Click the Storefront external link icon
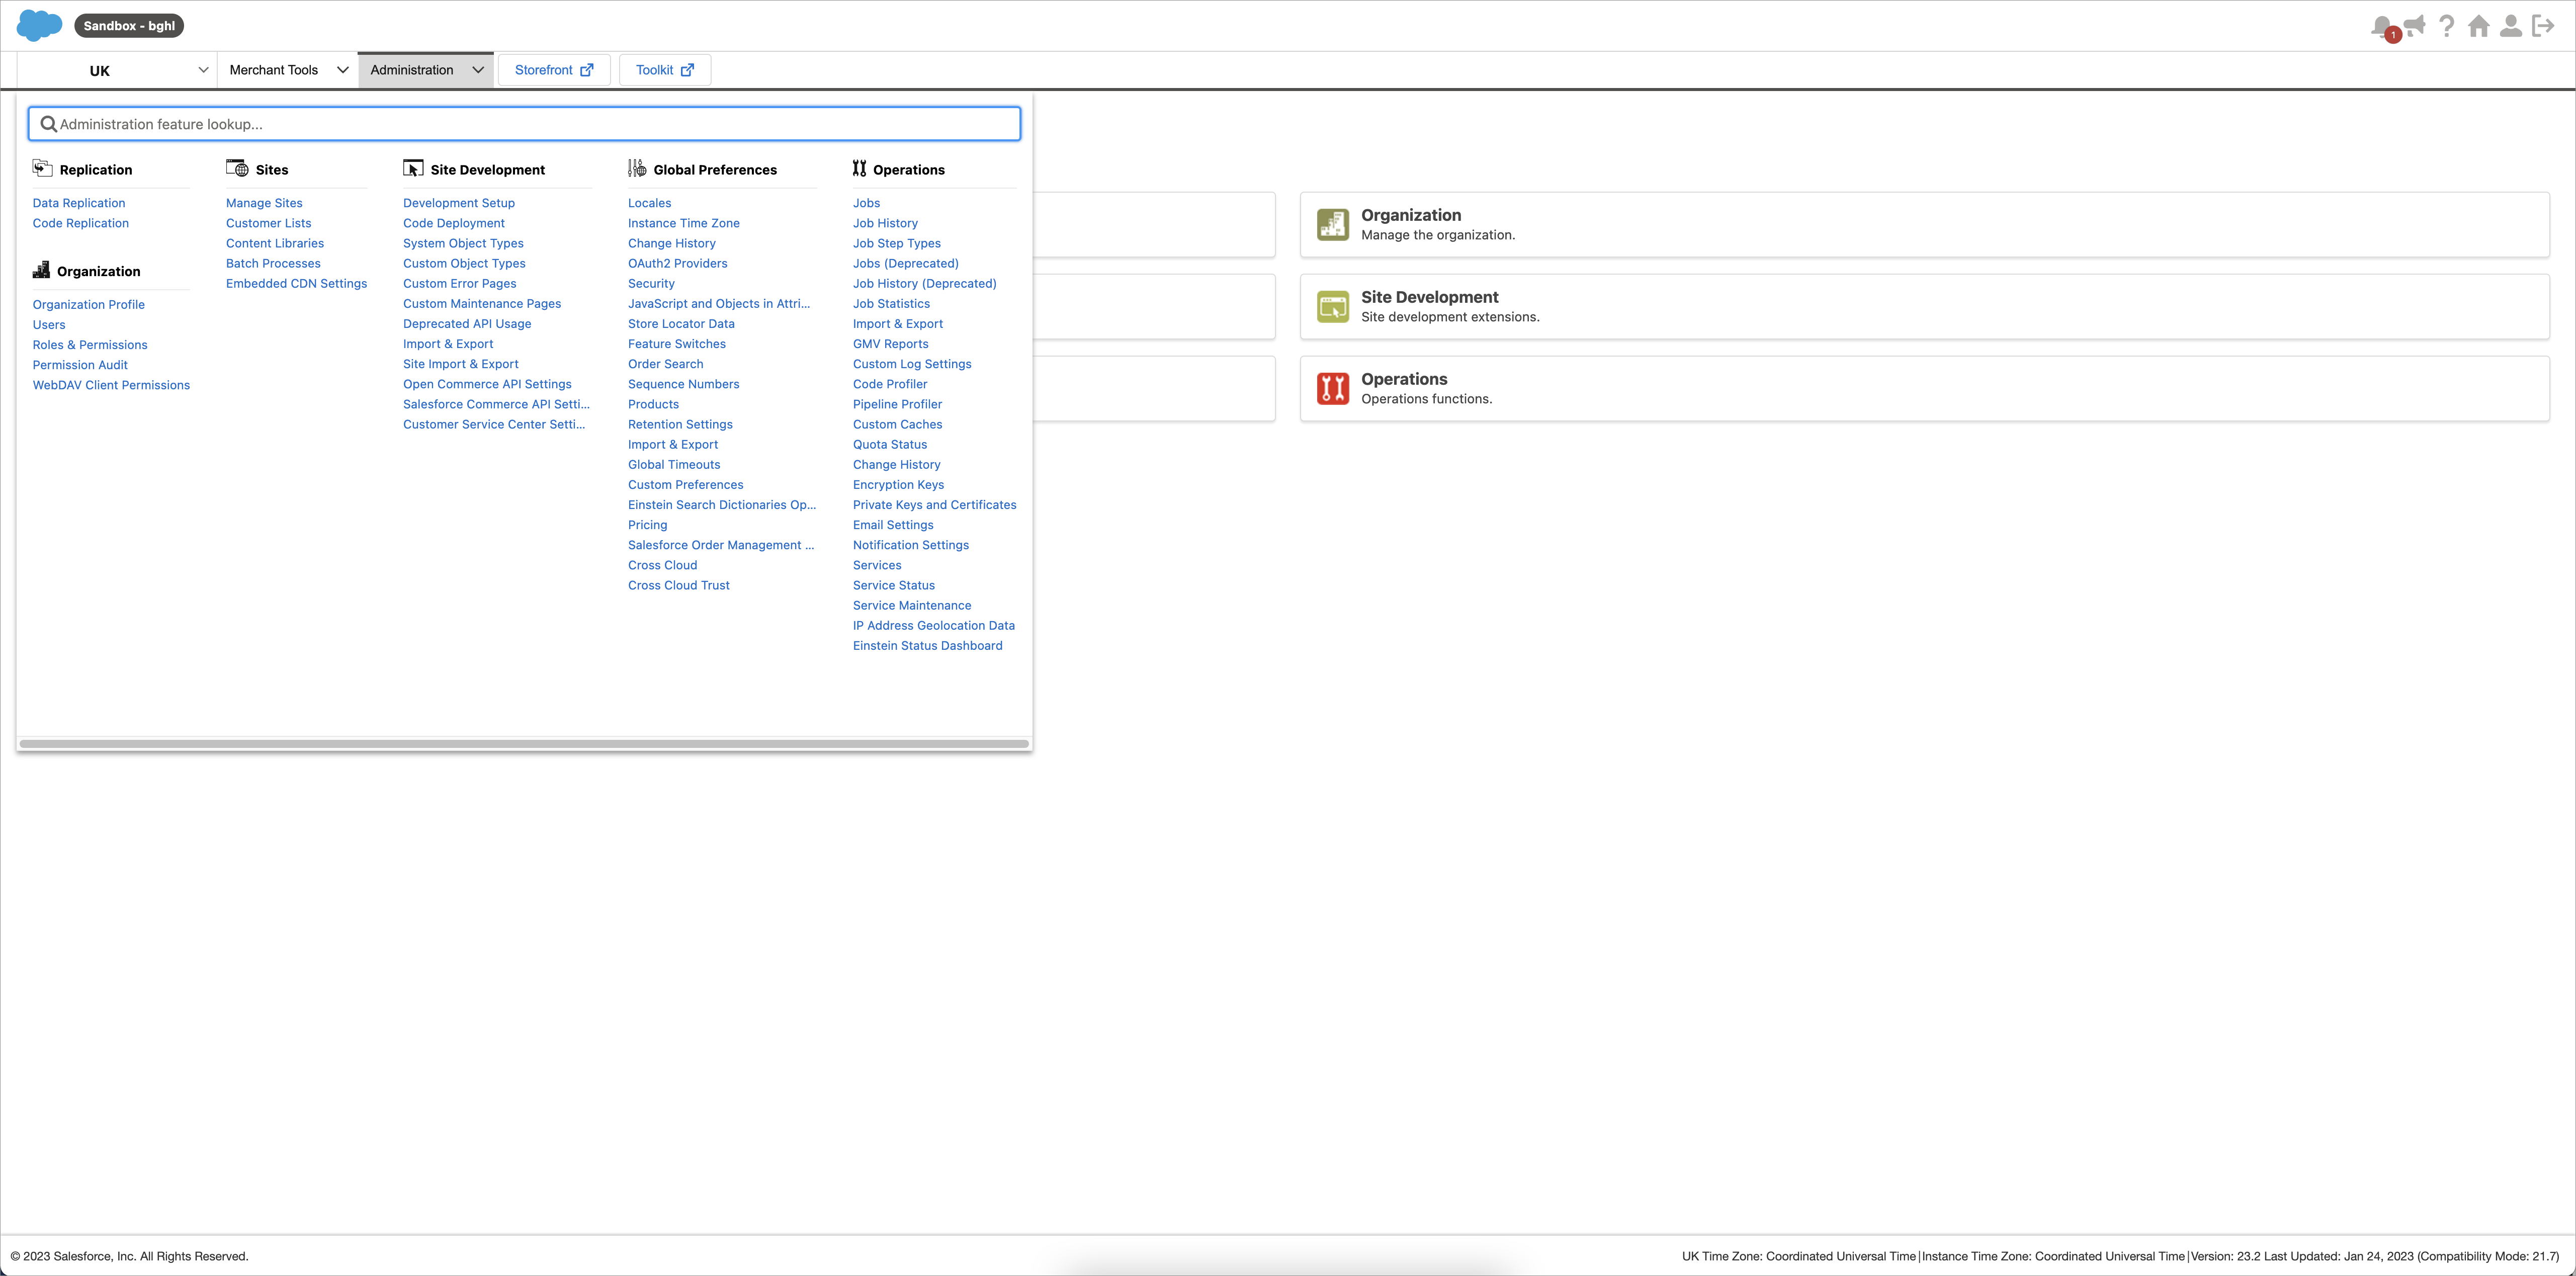This screenshot has width=2576, height=1276. click(x=587, y=70)
